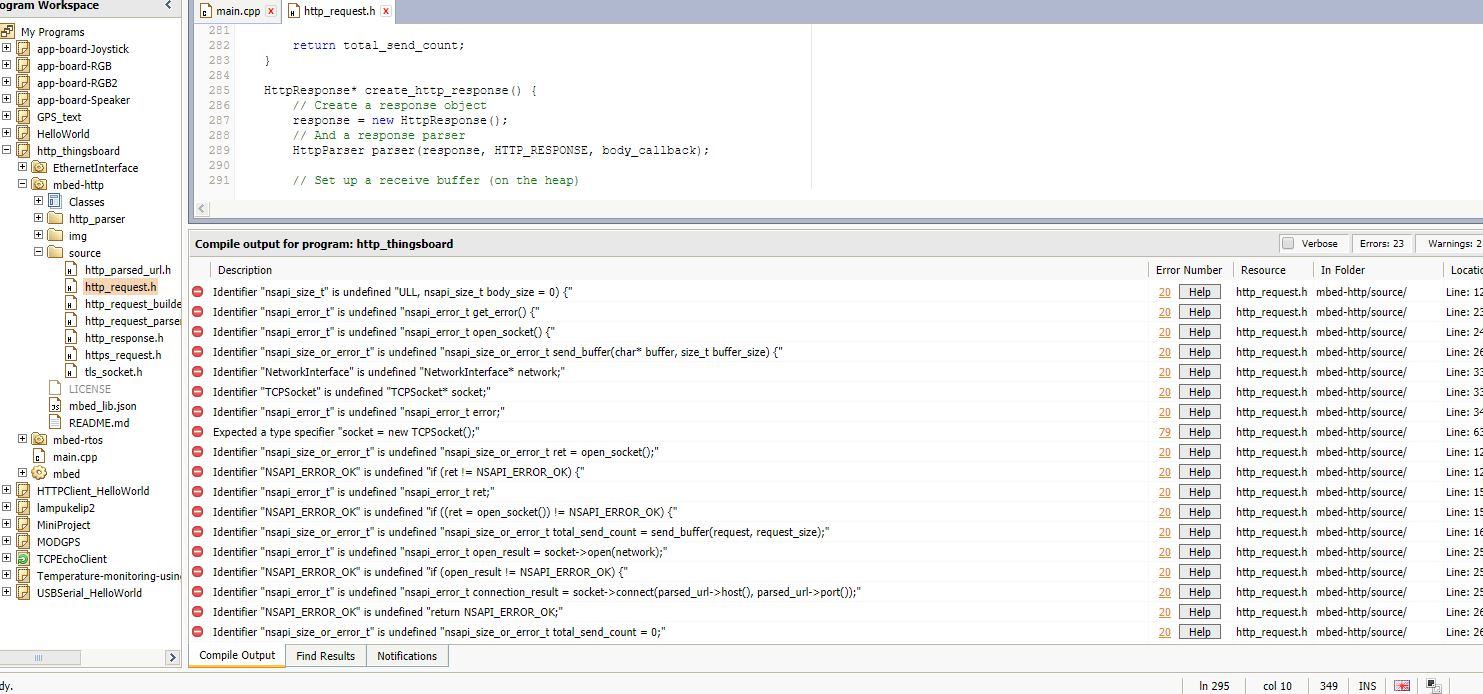Click the mbed_lib.json file icon
The height and width of the screenshot is (694, 1483).
55,406
